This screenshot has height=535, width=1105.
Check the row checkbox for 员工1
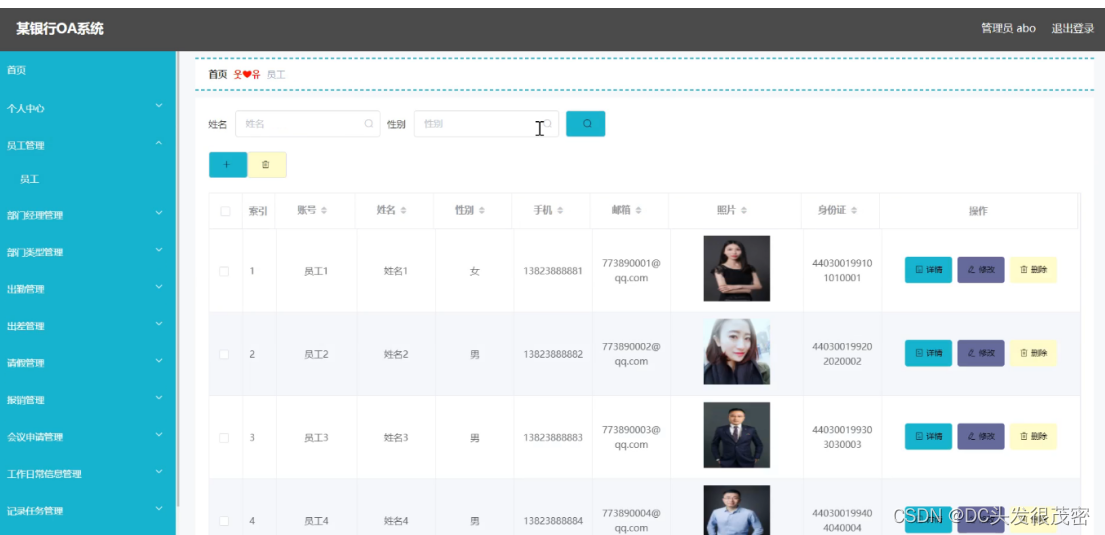tap(224, 271)
